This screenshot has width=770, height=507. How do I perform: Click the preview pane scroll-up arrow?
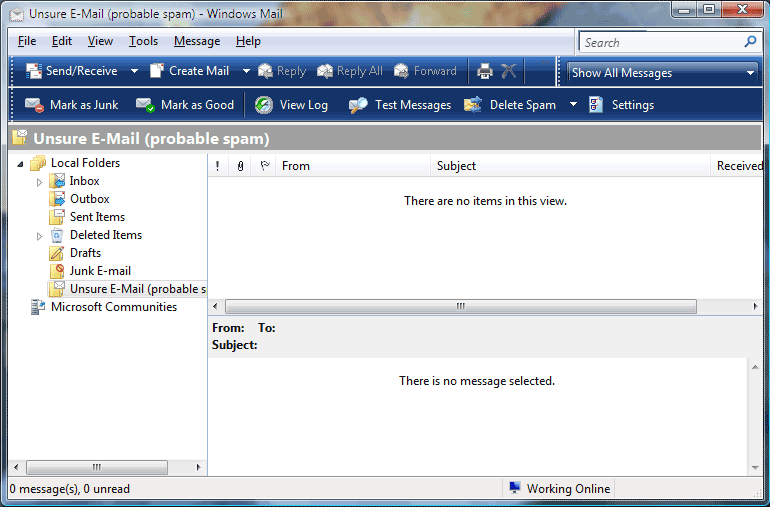pyautogui.click(x=755, y=367)
